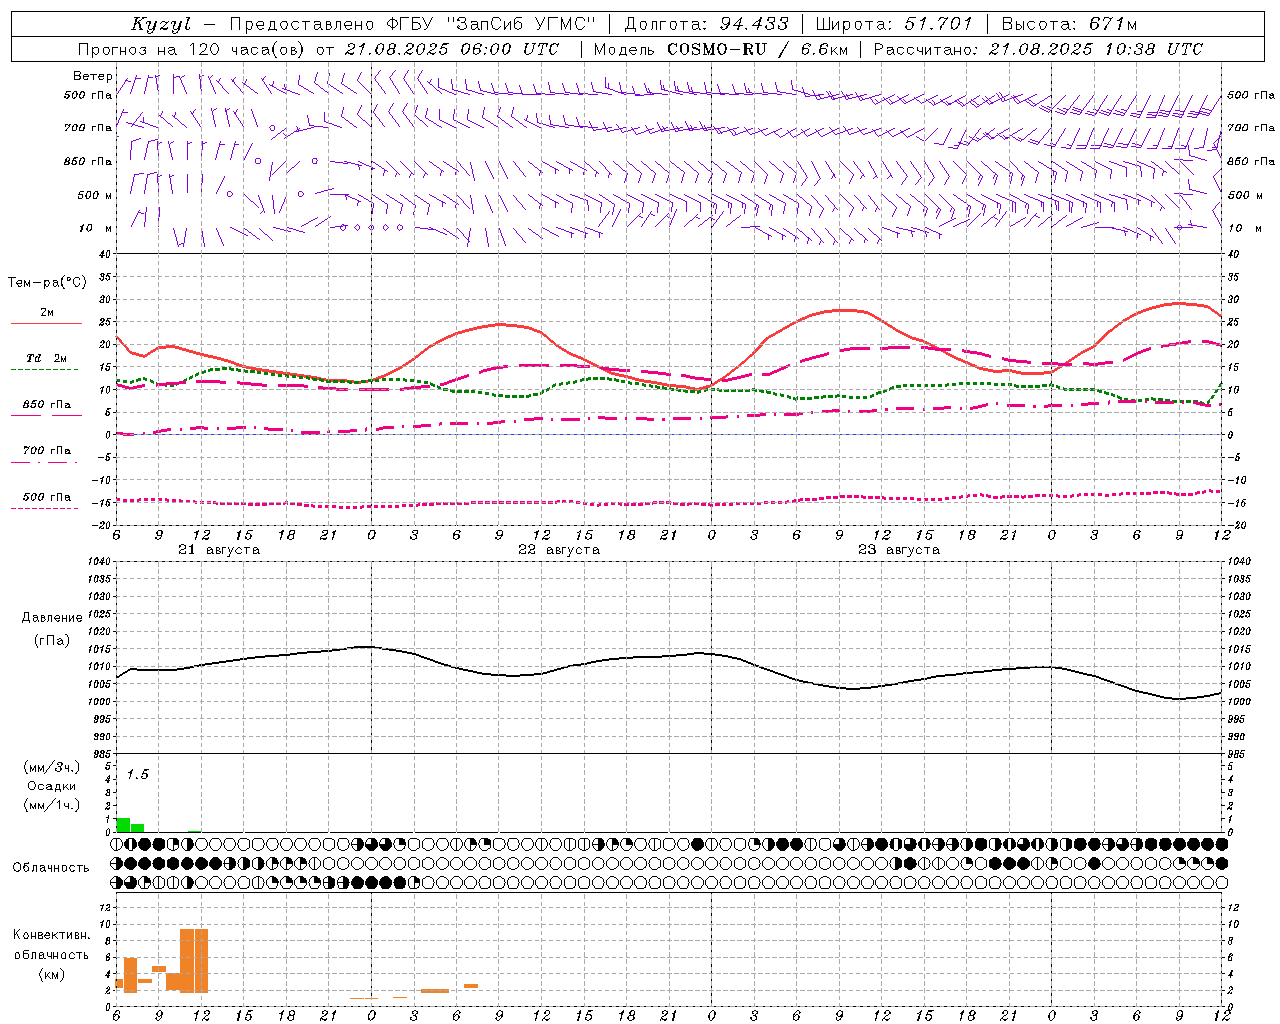This screenshot has height=1024, width=1280.
Task: Click the (мм/3ч.) precipitation unit label
Action: [x=52, y=767]
